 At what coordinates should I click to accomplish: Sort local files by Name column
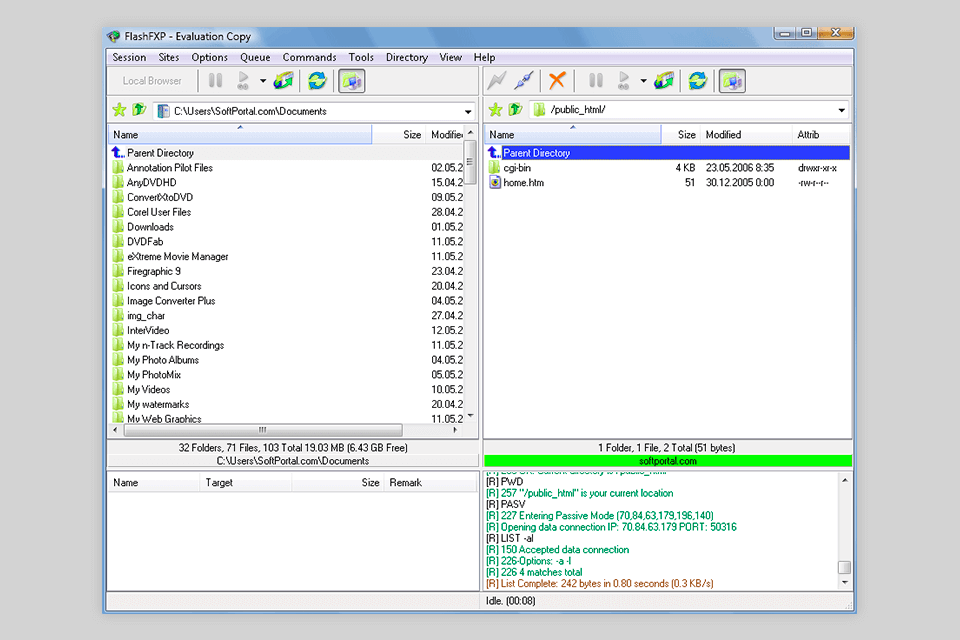tap(240, 135)
